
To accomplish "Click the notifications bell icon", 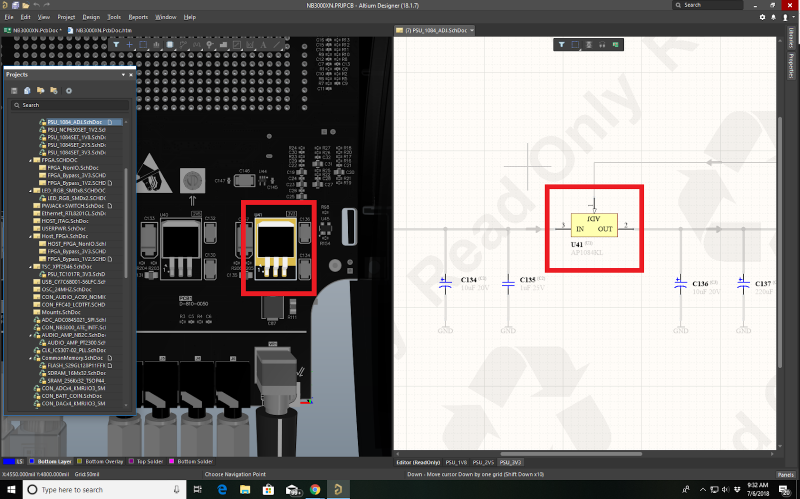I will pyautogui.click(x=774, y=17).
